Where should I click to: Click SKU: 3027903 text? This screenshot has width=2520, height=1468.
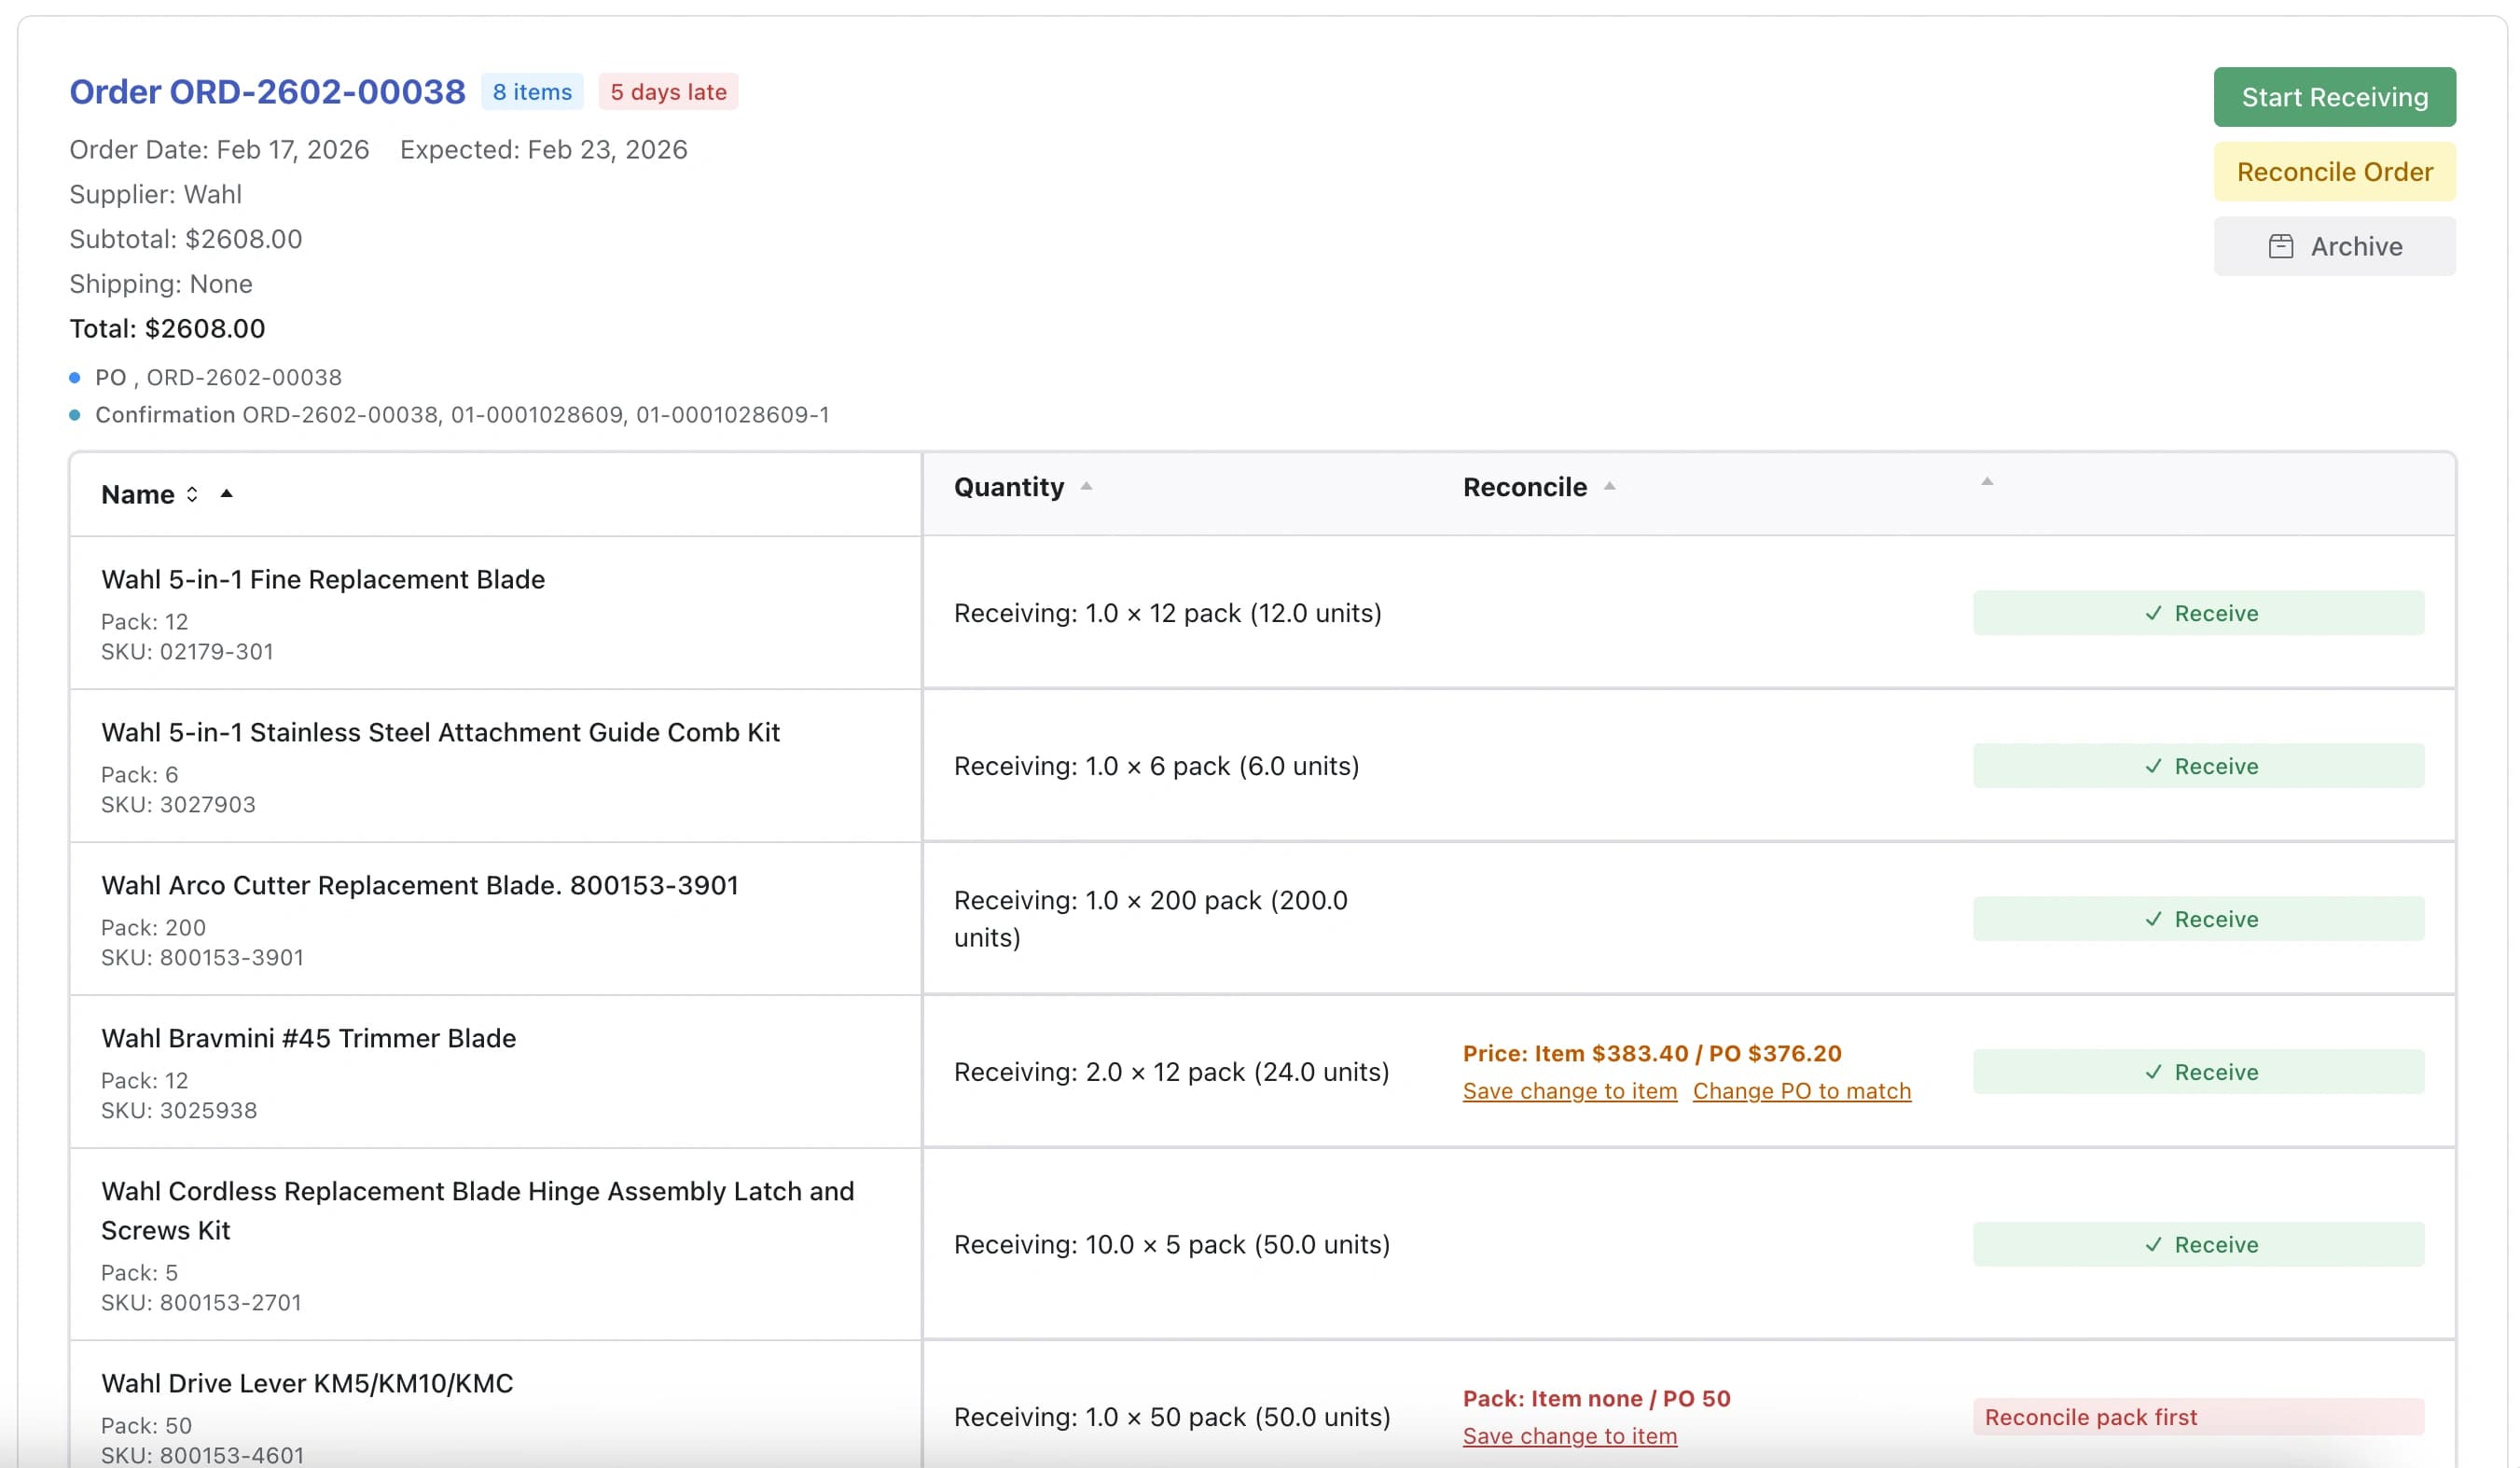coord(178,804)
